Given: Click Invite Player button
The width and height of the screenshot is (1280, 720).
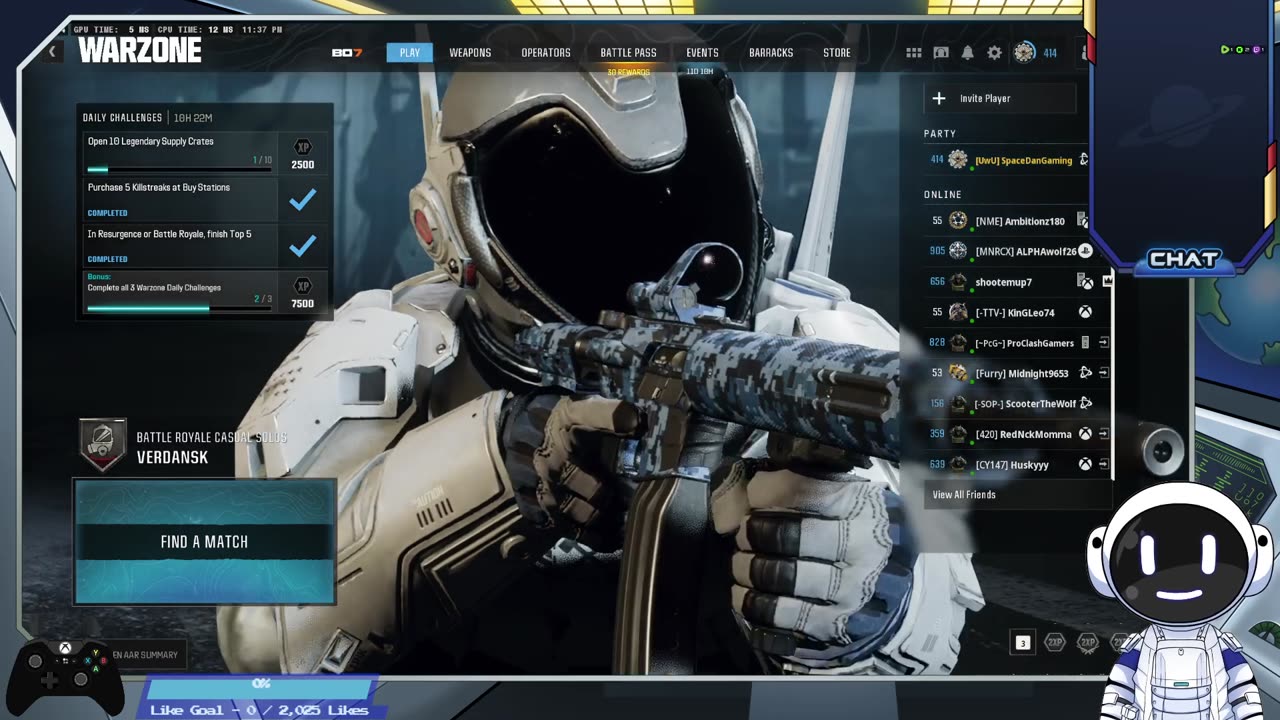Looking at the screenshot, I should [x=1000, y=98].
